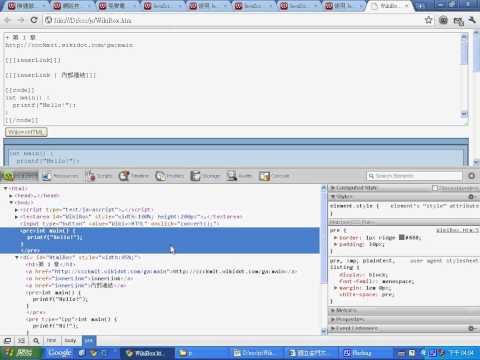480x360 pixels.
Task: Open the Resources panel in DevTools
Action: pos(60,176)
